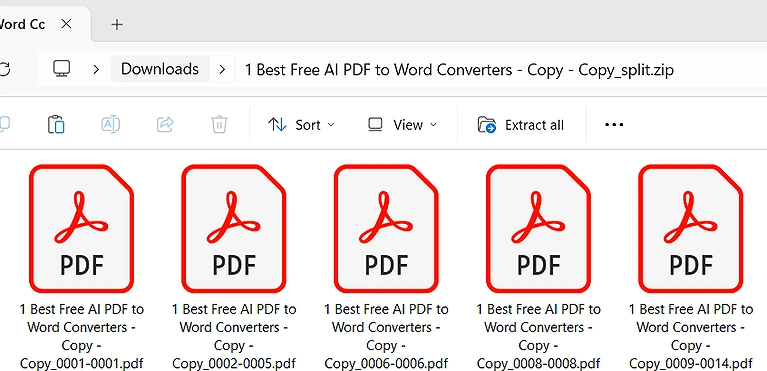The width and height of the screenshot is (767, 371).
Task: Select the PDF icon for Copy_0006-0006.pdf
Action: [386, 229]
